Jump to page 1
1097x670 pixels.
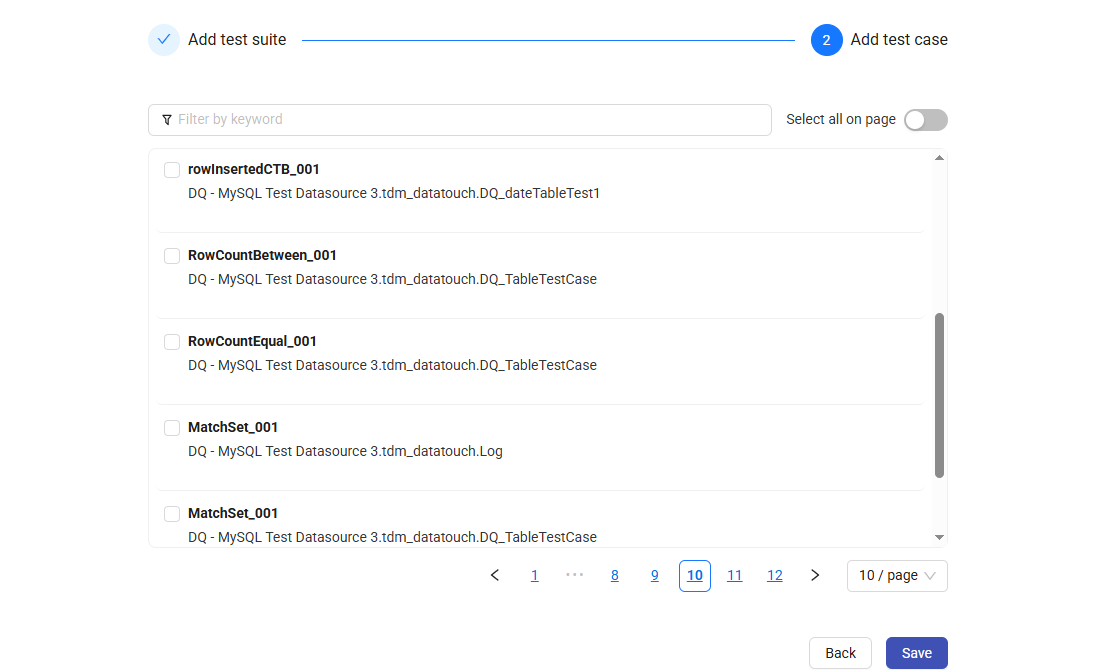pos(535,576)
